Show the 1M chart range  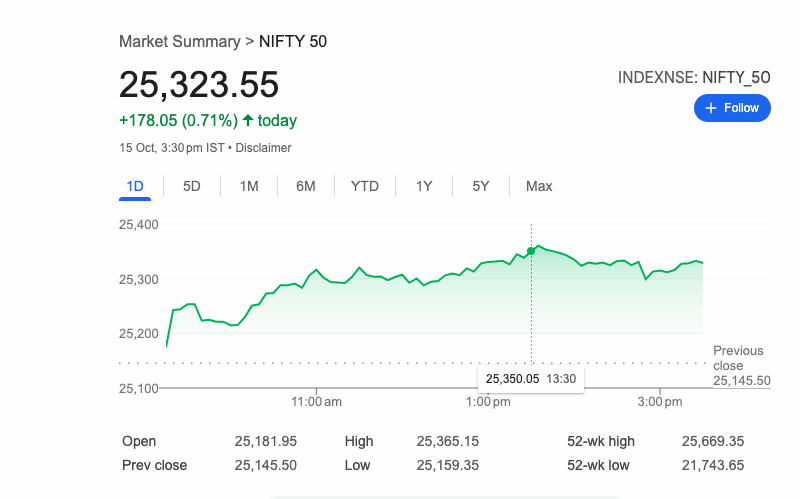pos(249,186)
